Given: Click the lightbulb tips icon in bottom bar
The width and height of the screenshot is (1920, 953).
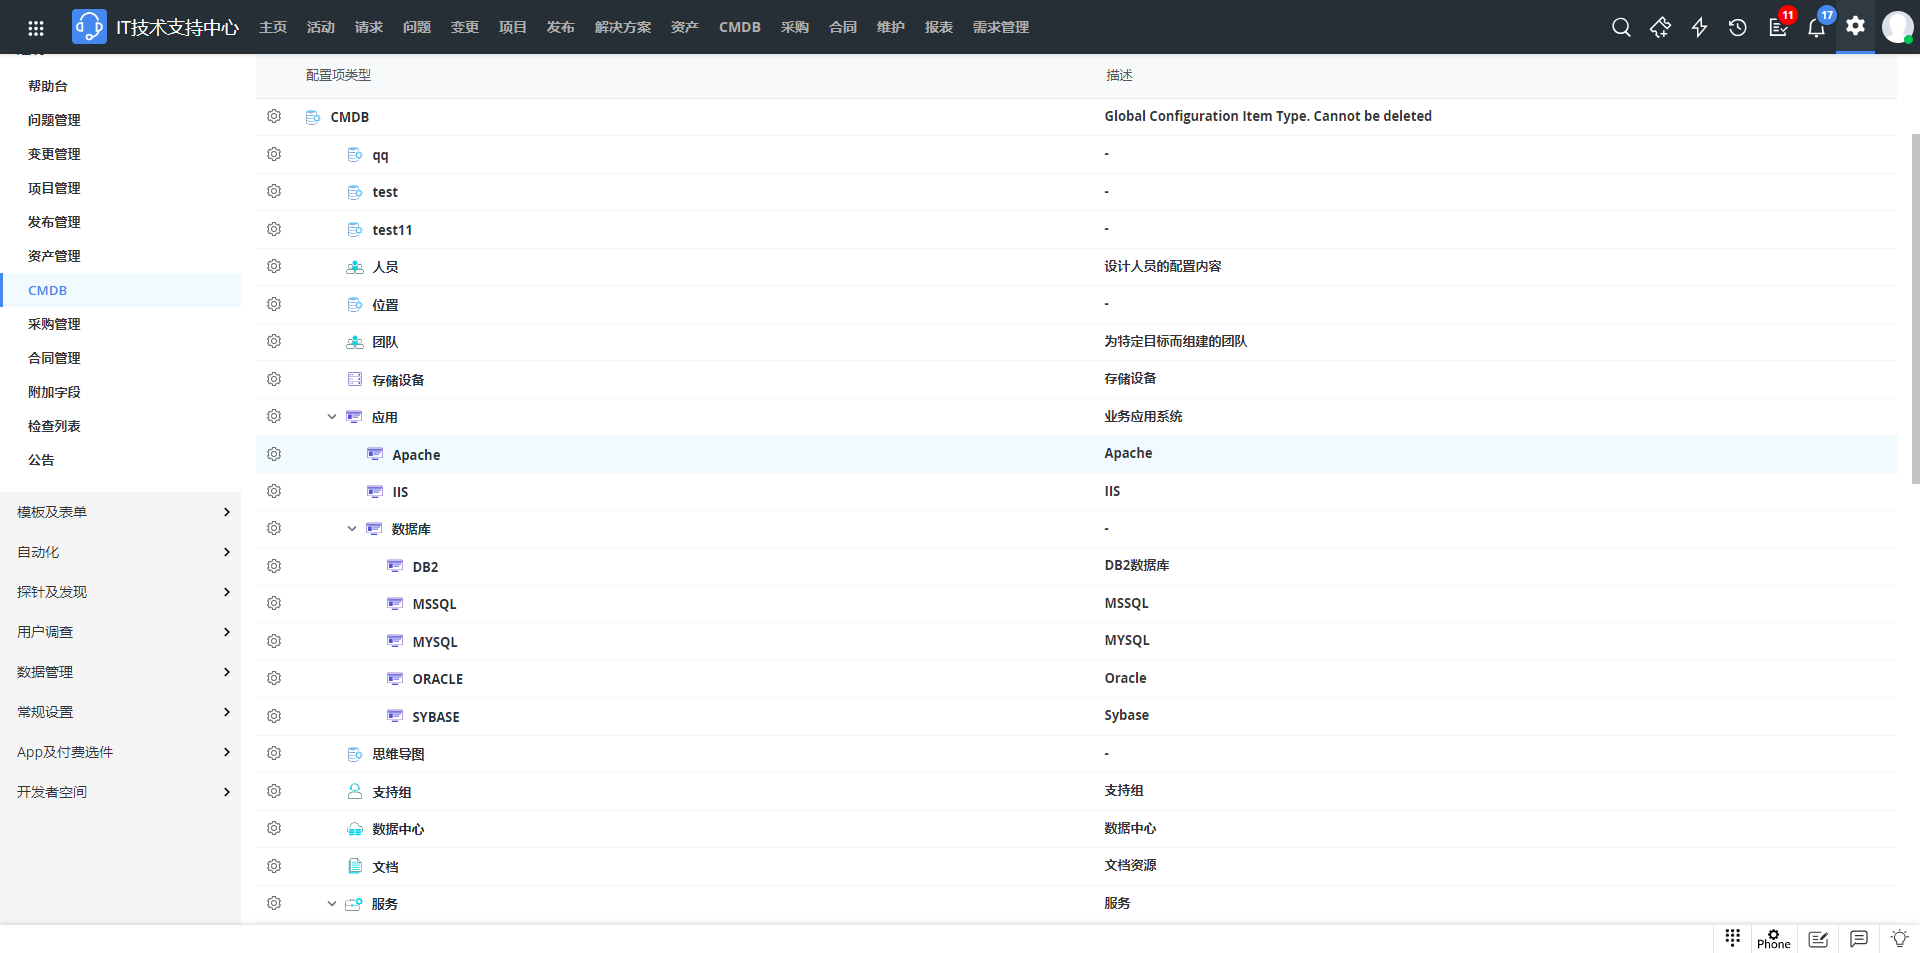Looking at the screenshot, I should tap(1899, 939).
